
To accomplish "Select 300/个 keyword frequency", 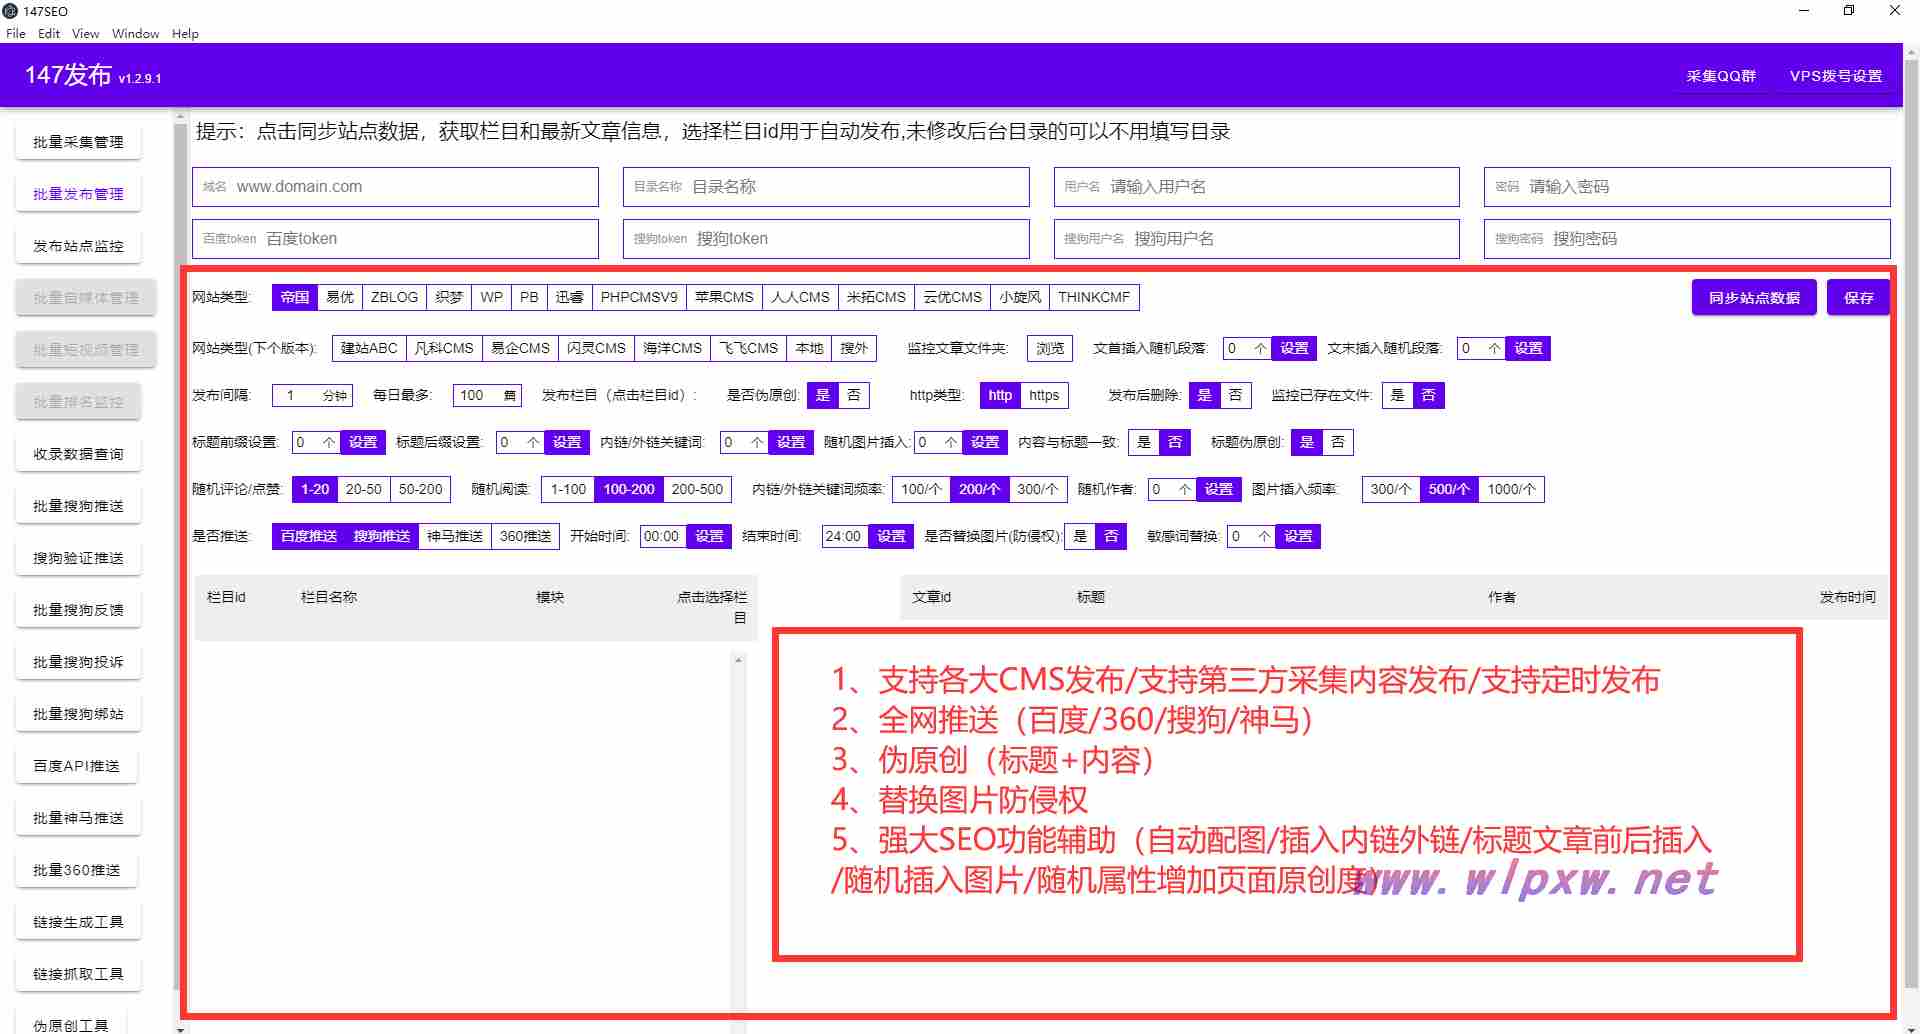I will pyautogui.click(x=1037, y=489).
